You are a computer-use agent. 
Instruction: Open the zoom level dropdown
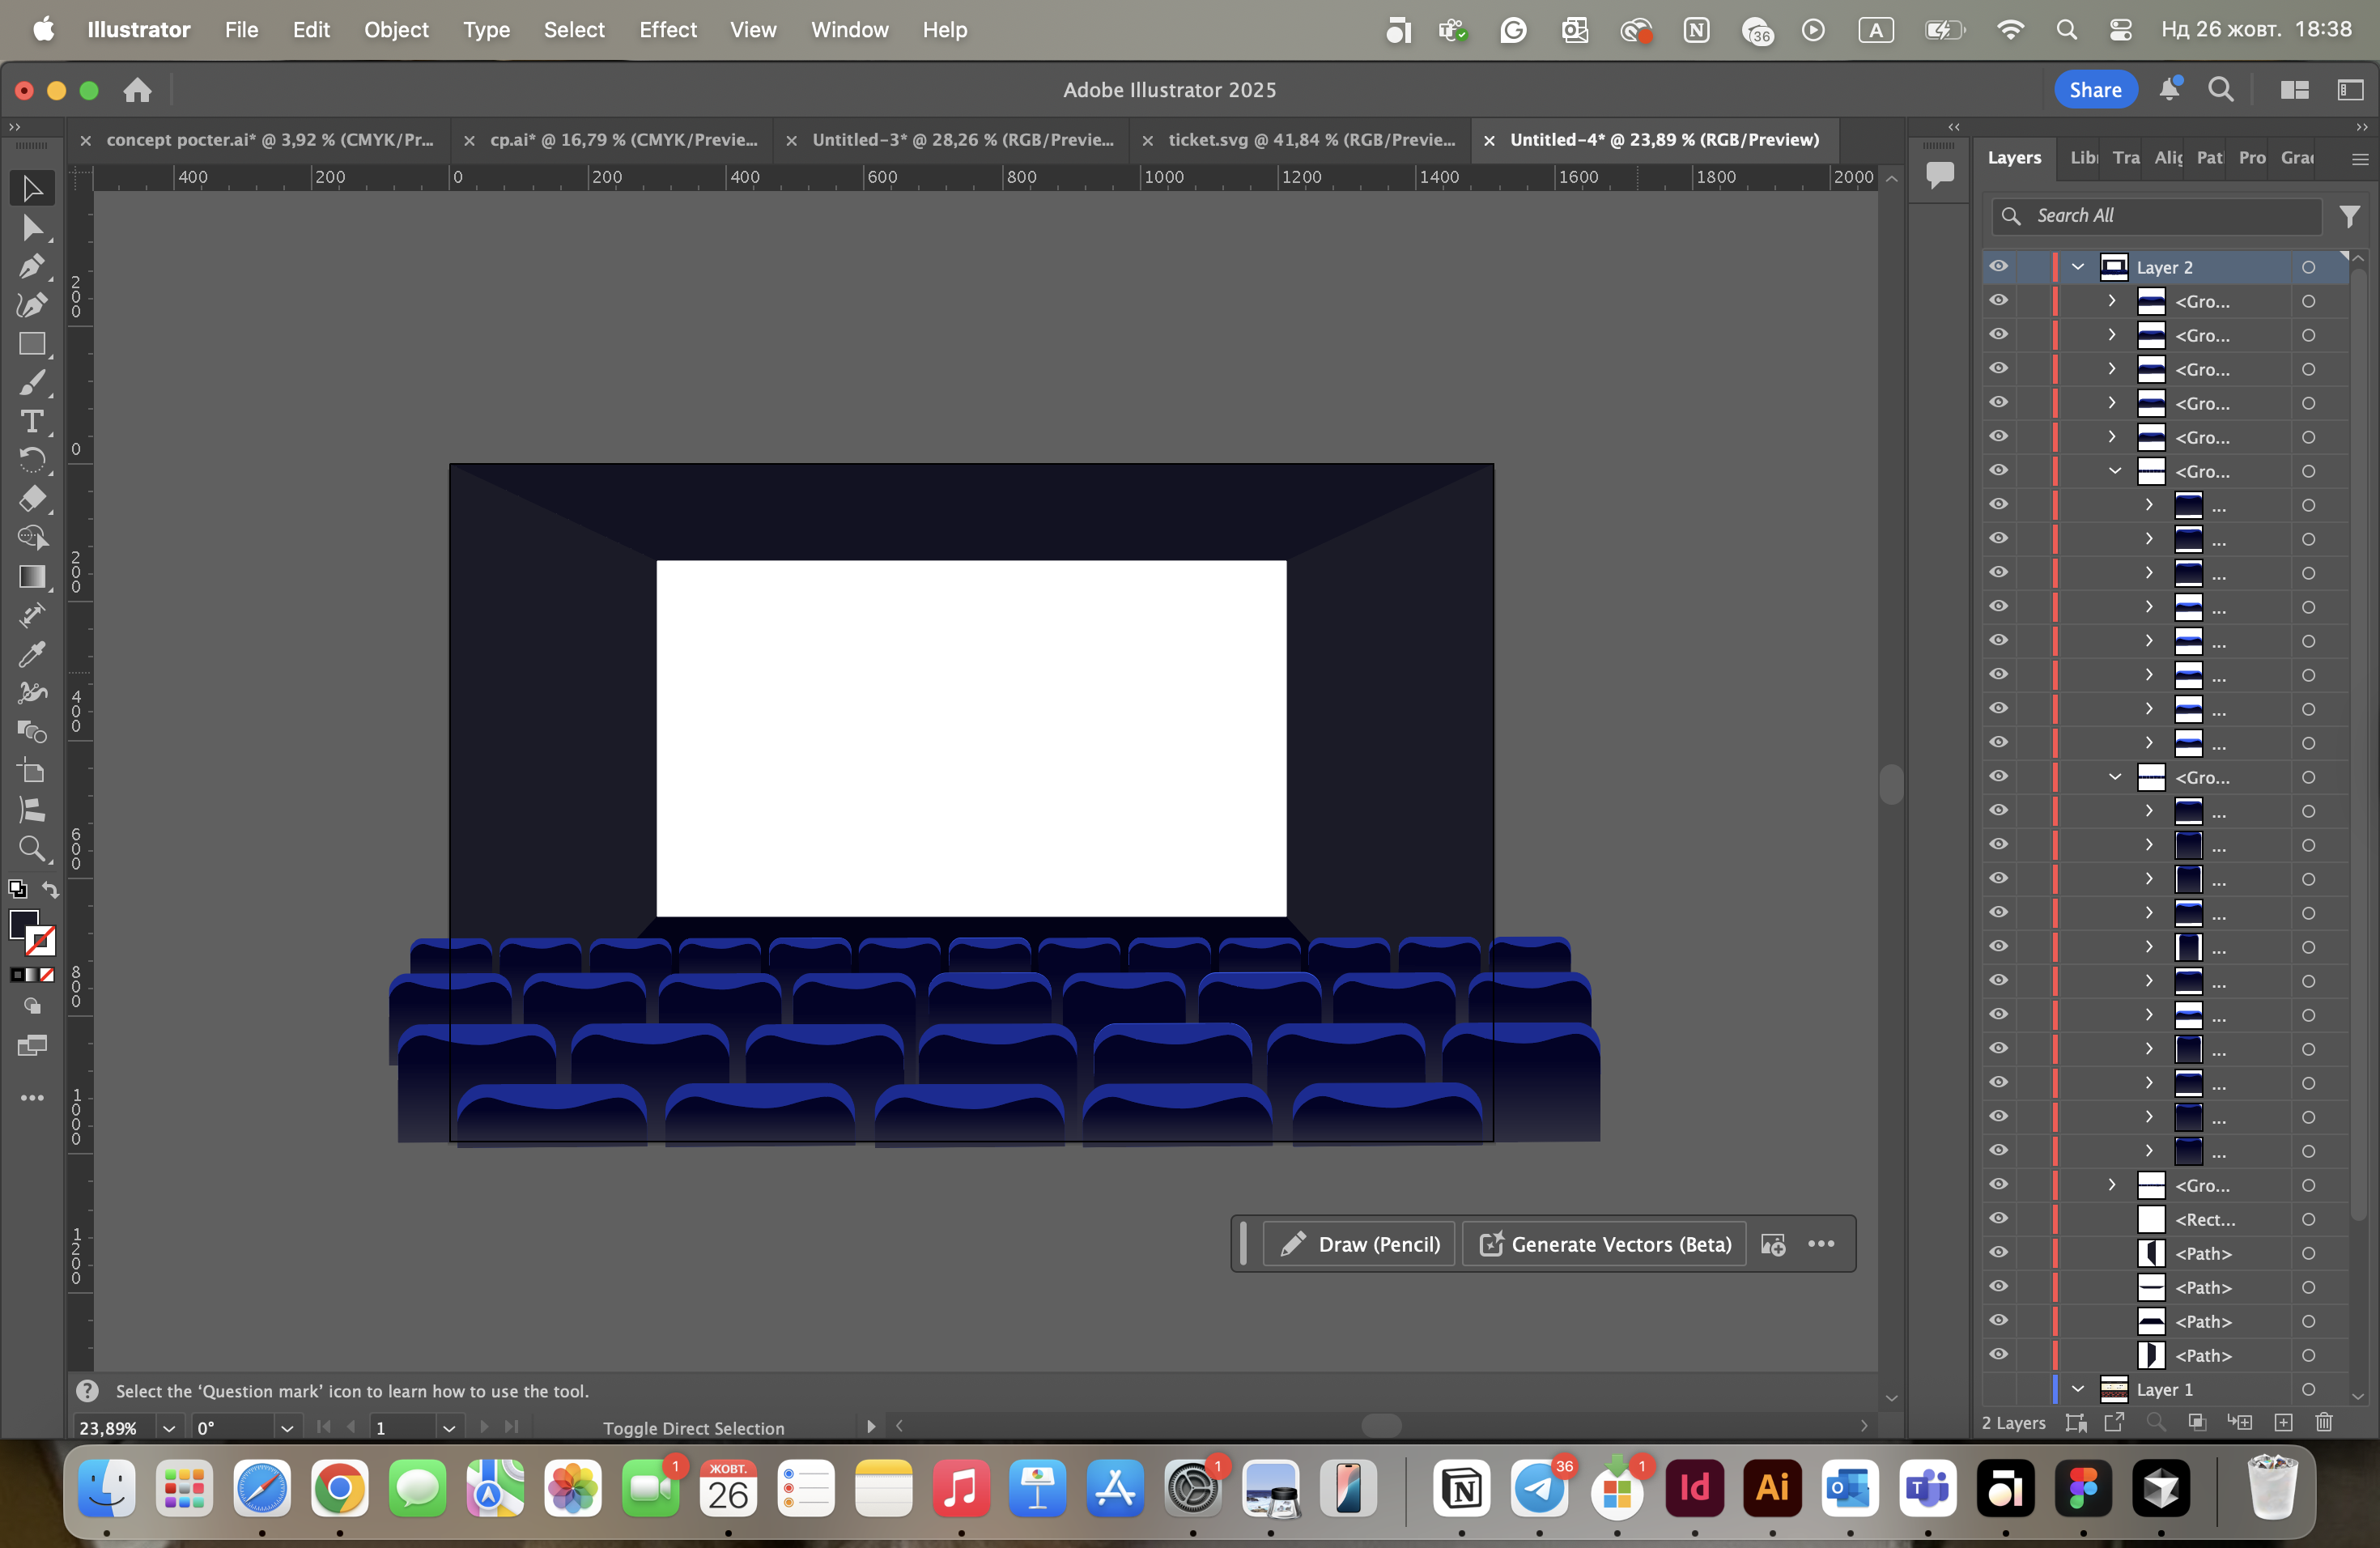(169, 1428)
